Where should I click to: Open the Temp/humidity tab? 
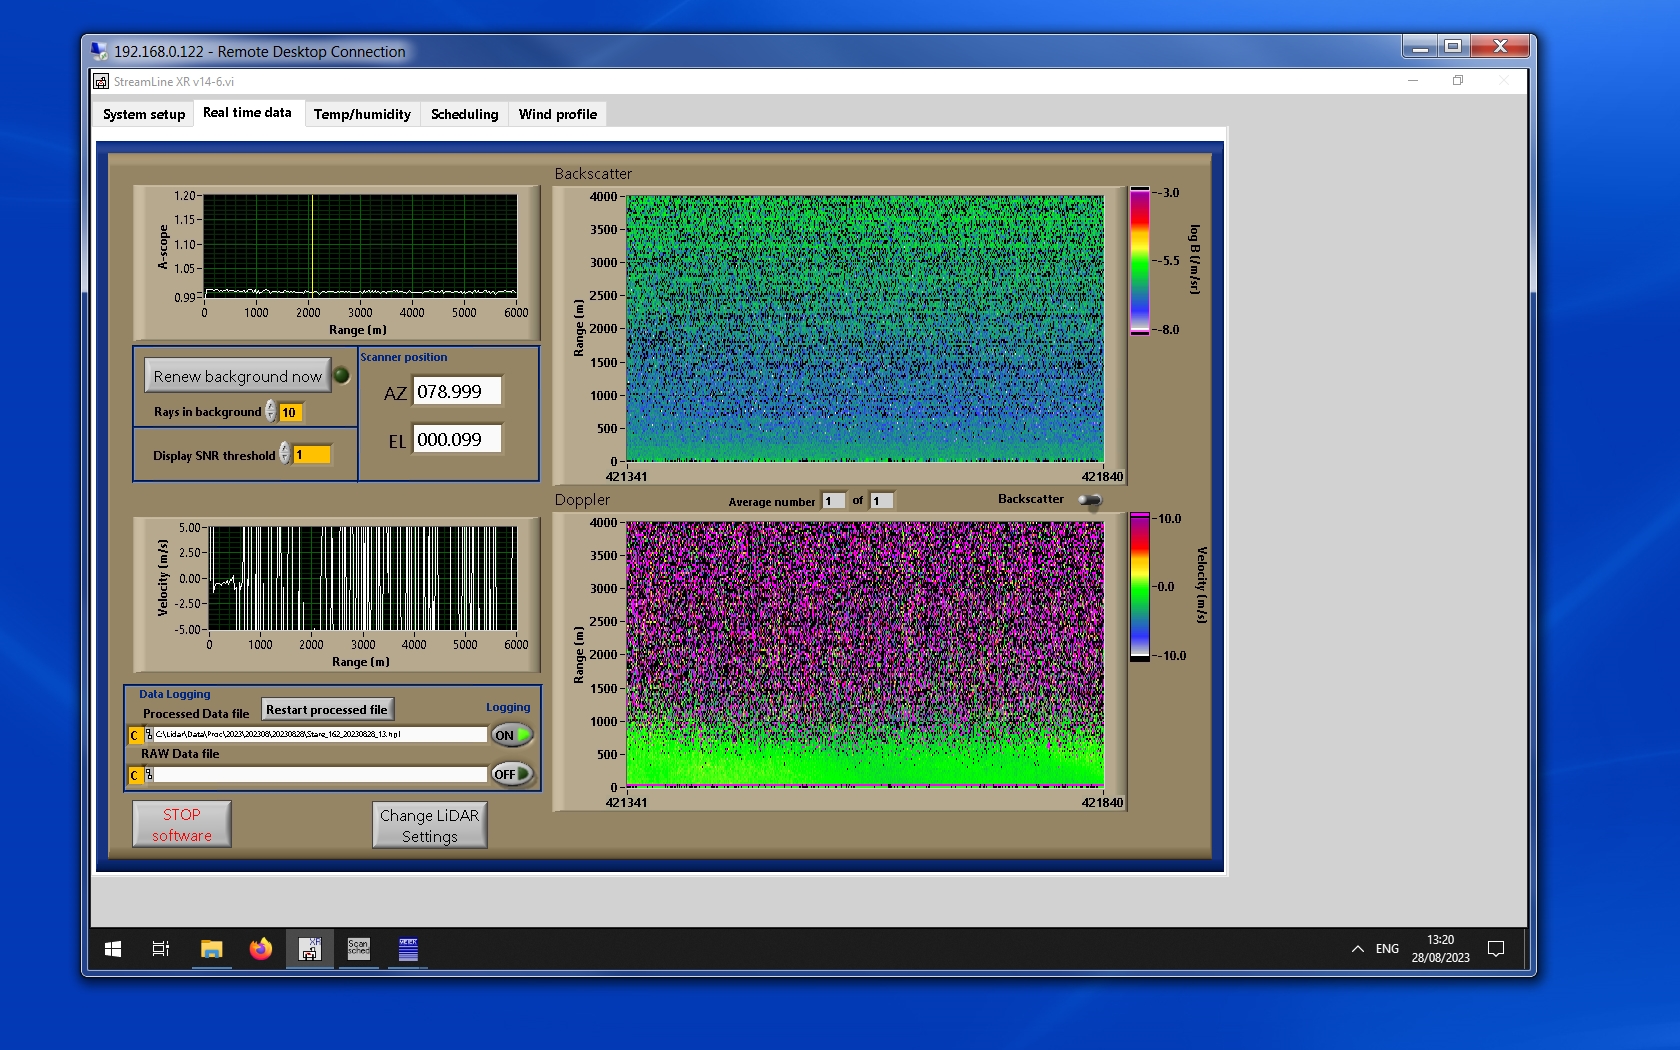[x=362, y=114]
